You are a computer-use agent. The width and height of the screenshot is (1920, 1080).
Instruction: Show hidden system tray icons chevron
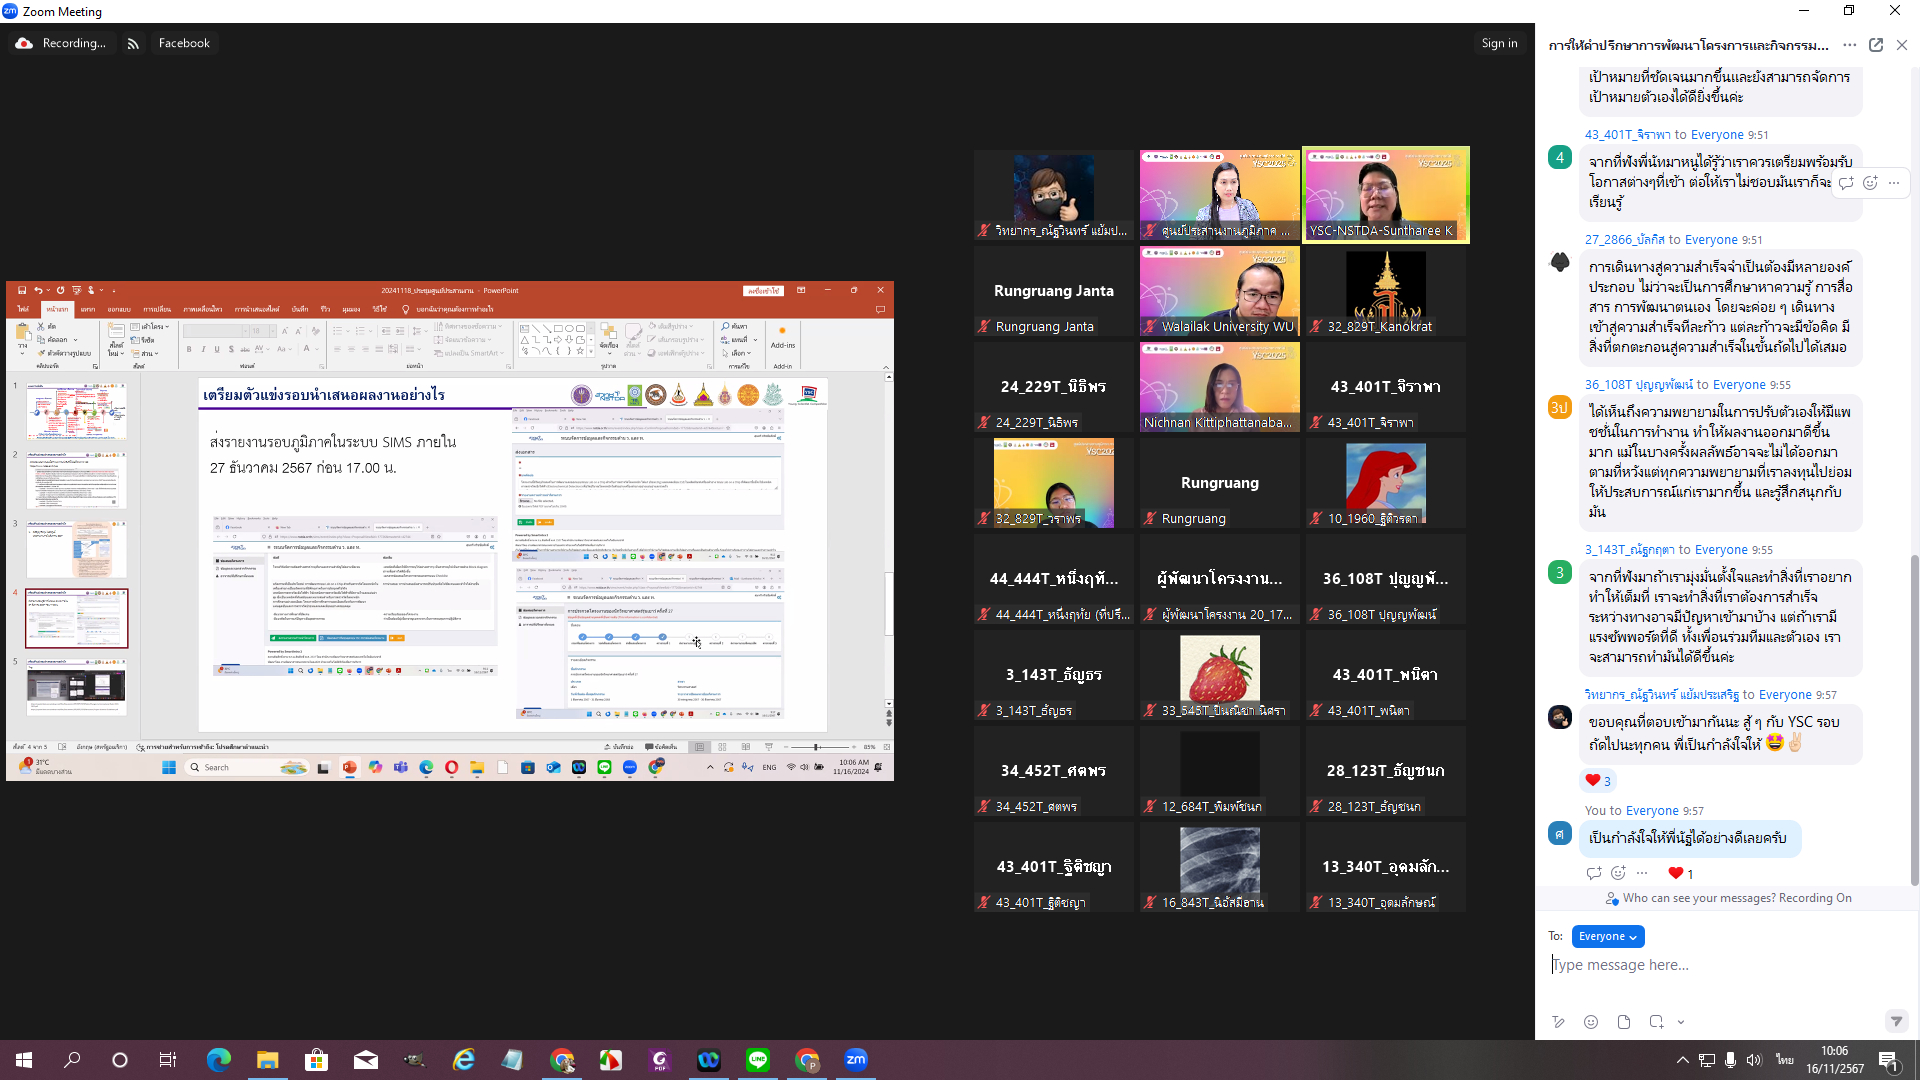pos(1682,1060)
